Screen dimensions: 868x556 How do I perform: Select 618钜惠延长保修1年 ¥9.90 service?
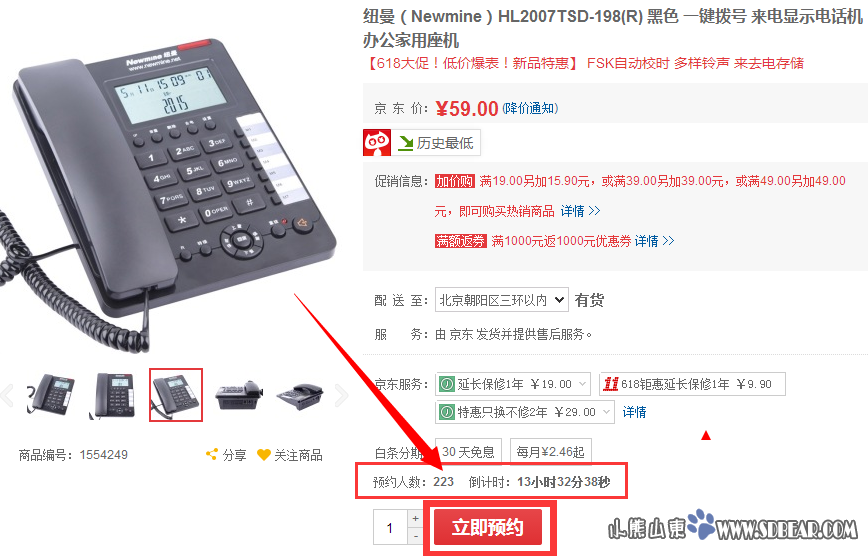pos(693,384)
